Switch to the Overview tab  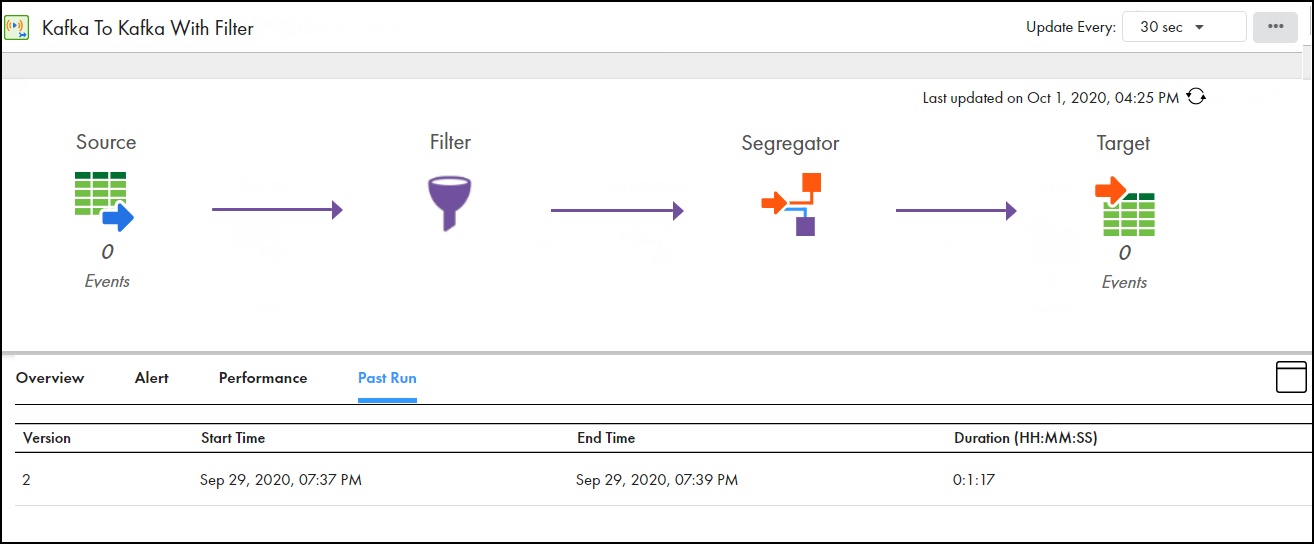50,378
